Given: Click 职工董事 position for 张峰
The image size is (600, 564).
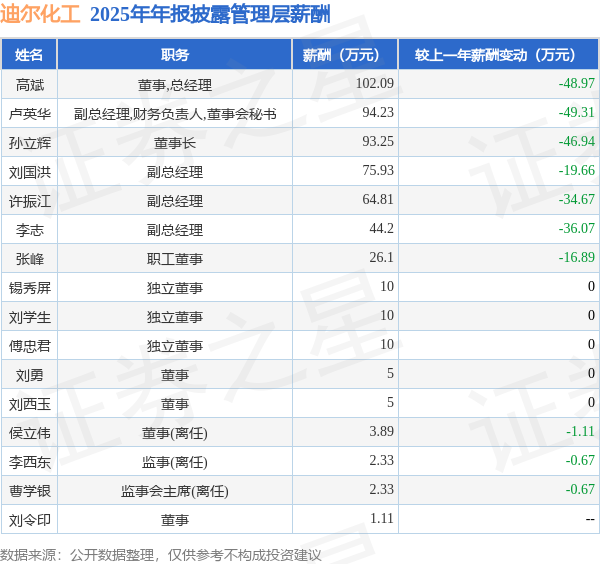Looking at the screenshot, I should (174, 259).
